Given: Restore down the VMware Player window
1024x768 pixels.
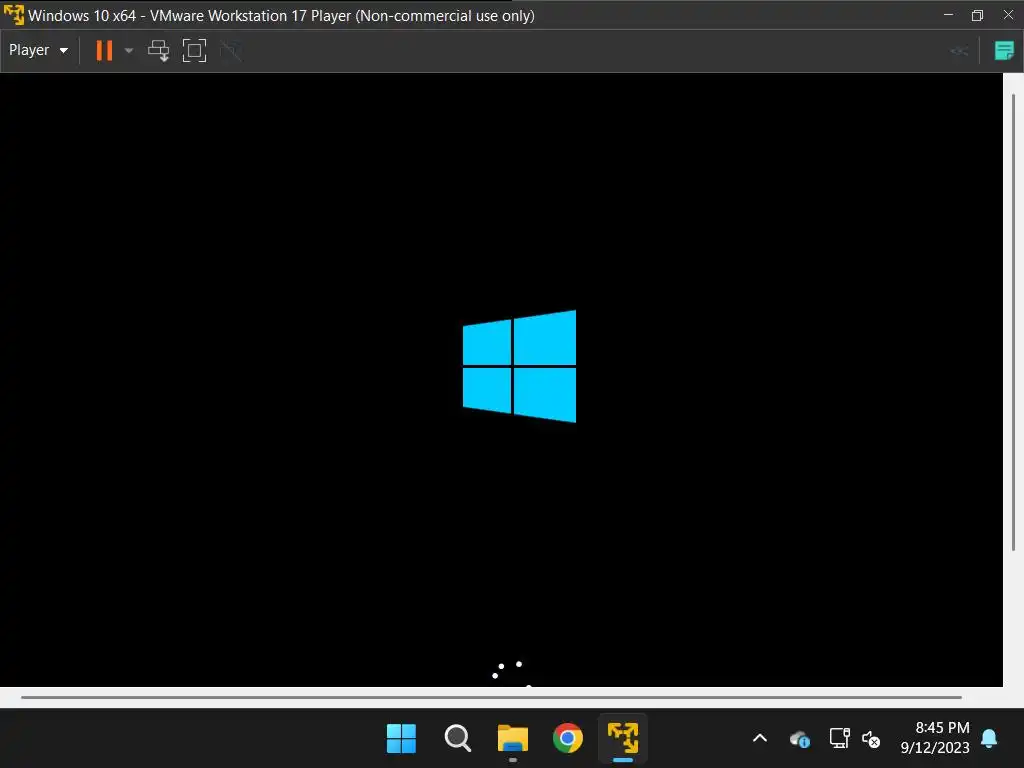Looking at the screenshot, I should pyautogui.click(x=977, y=15).
